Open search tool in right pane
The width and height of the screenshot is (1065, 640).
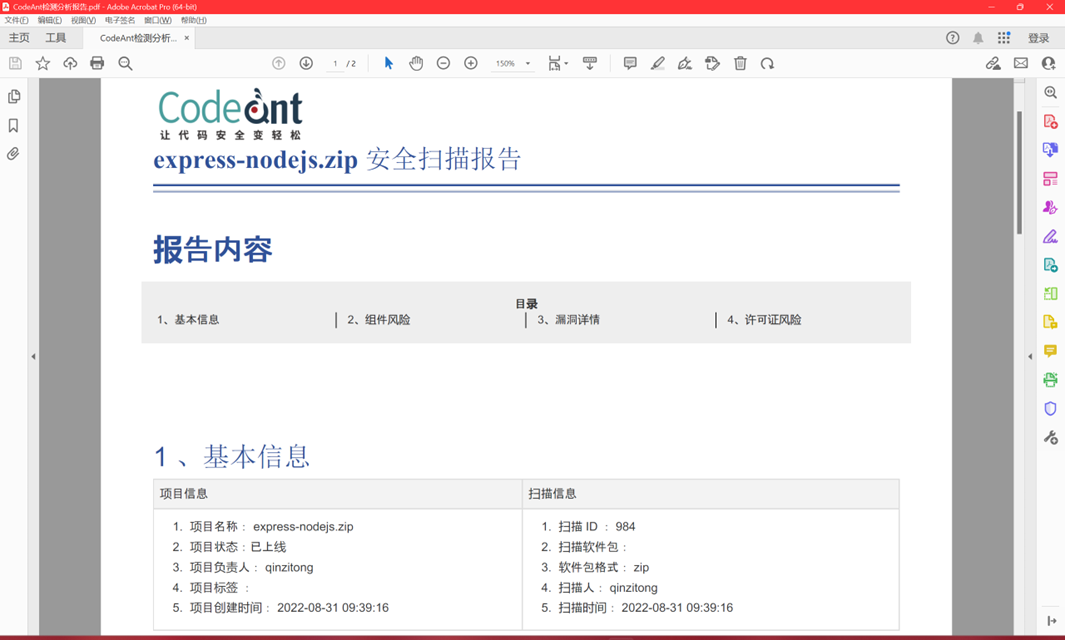pyautogui.click(x=1051, y=92)
